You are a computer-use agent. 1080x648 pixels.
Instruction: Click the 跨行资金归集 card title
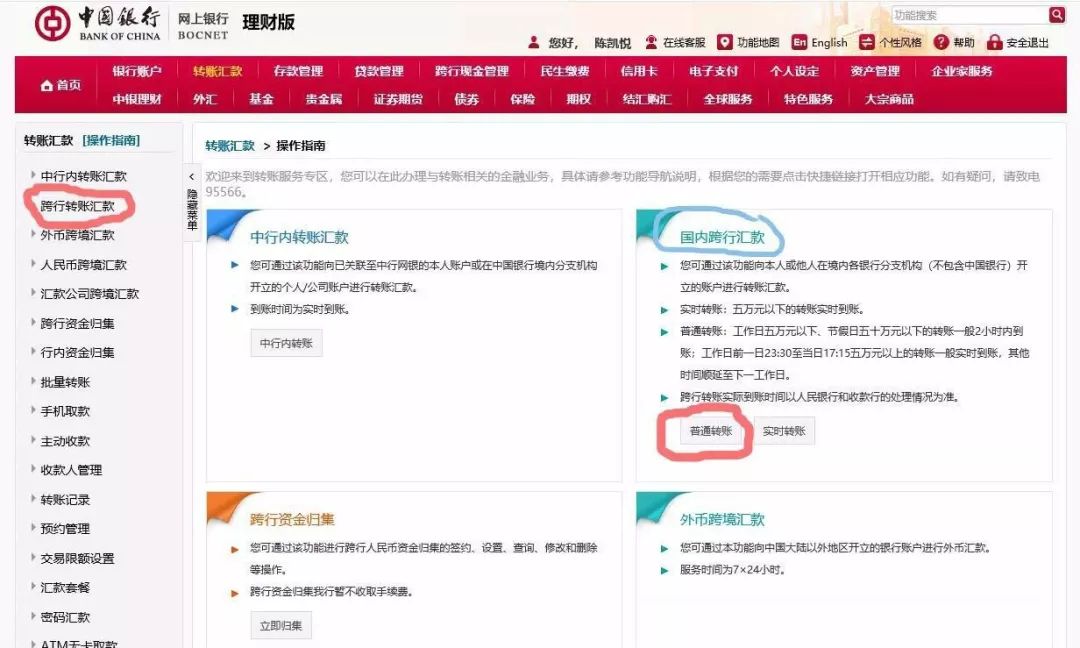point(292,520)
